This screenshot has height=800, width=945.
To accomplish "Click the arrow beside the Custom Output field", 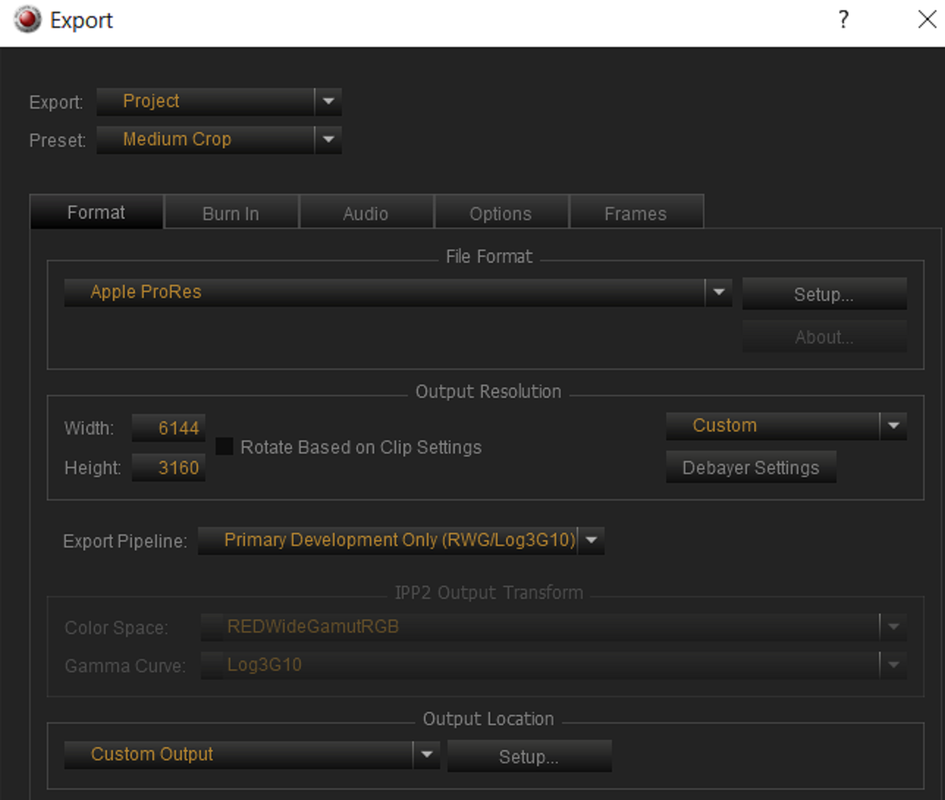I will 427,755.
